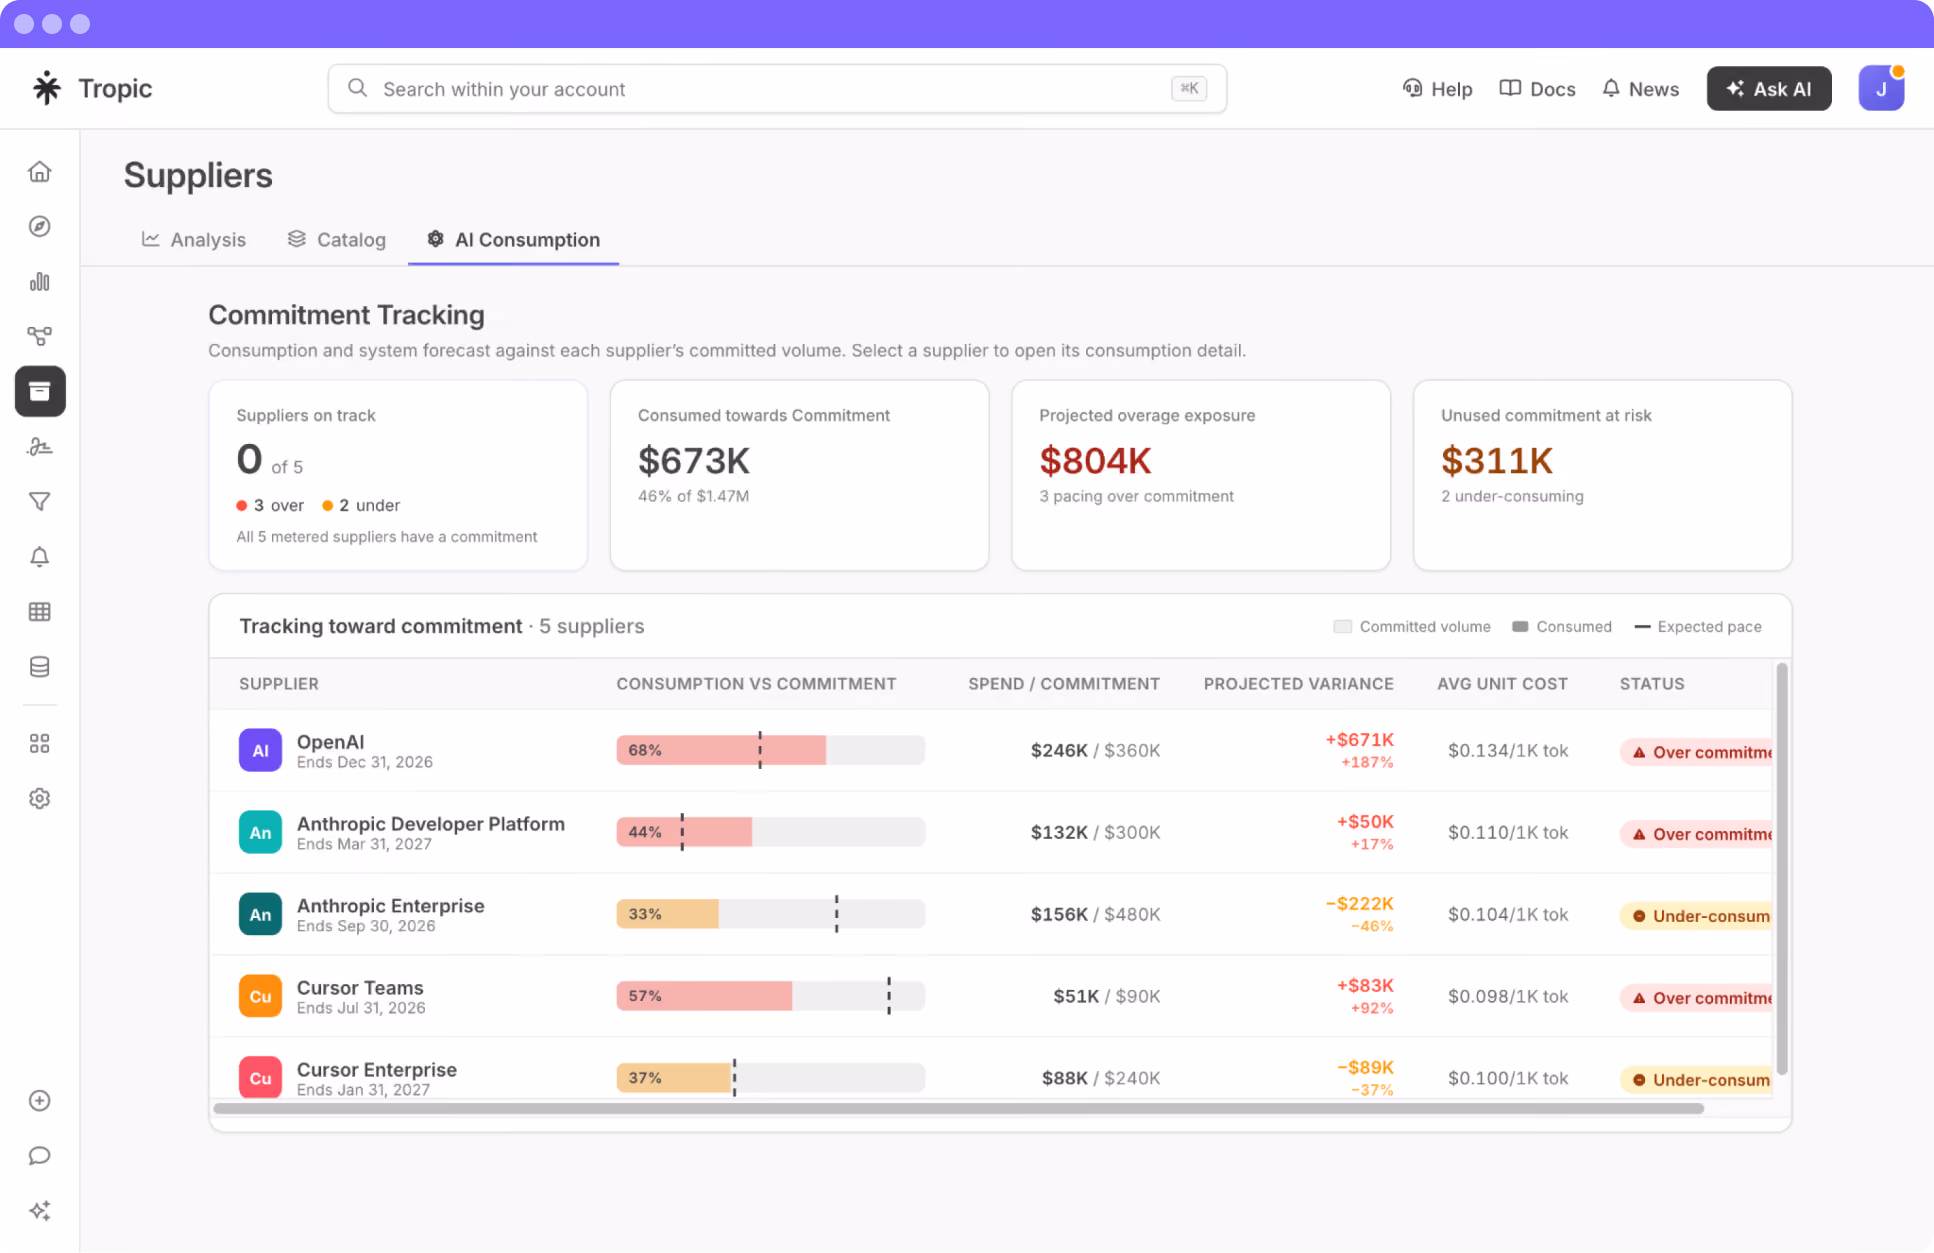Open the workflow nodes icon in sidebar
Screen dimensions: 1934x1253
tap(40, 336)
